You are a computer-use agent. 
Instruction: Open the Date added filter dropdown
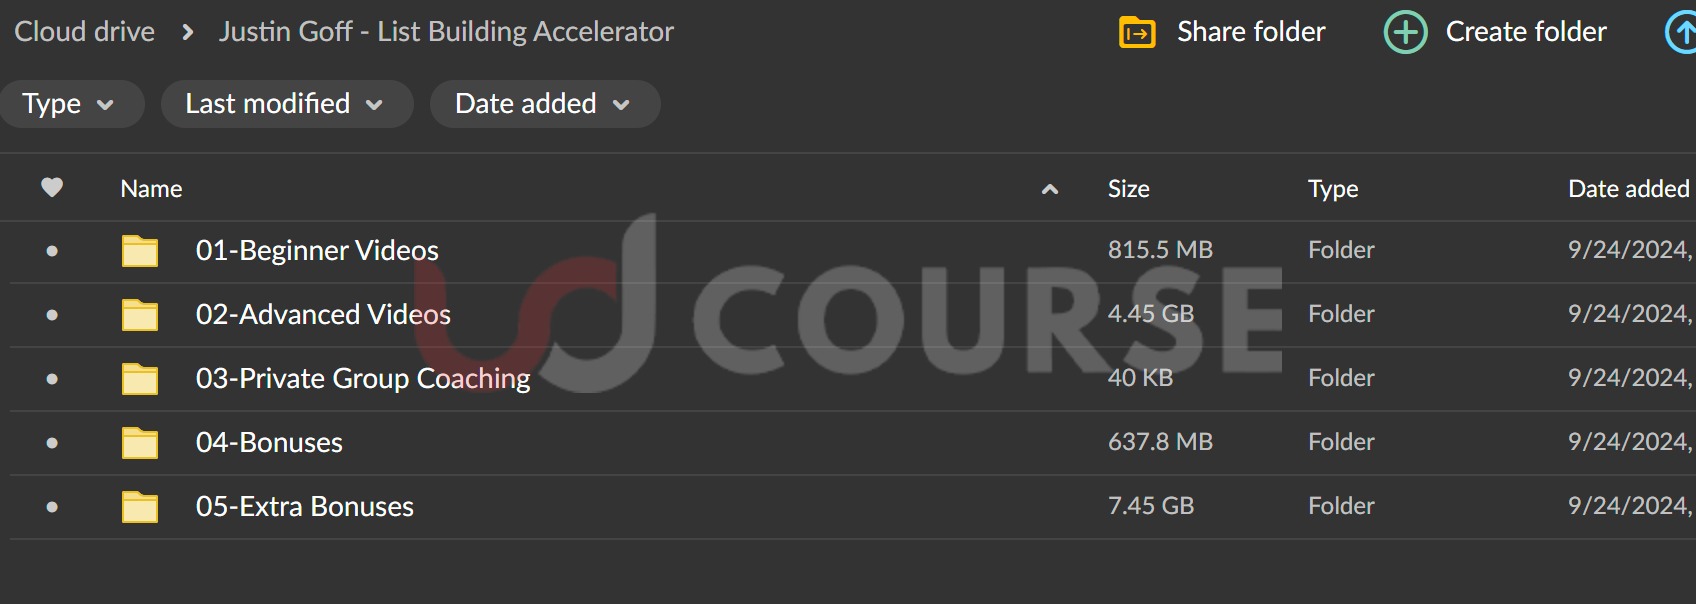tap(545, 104)
